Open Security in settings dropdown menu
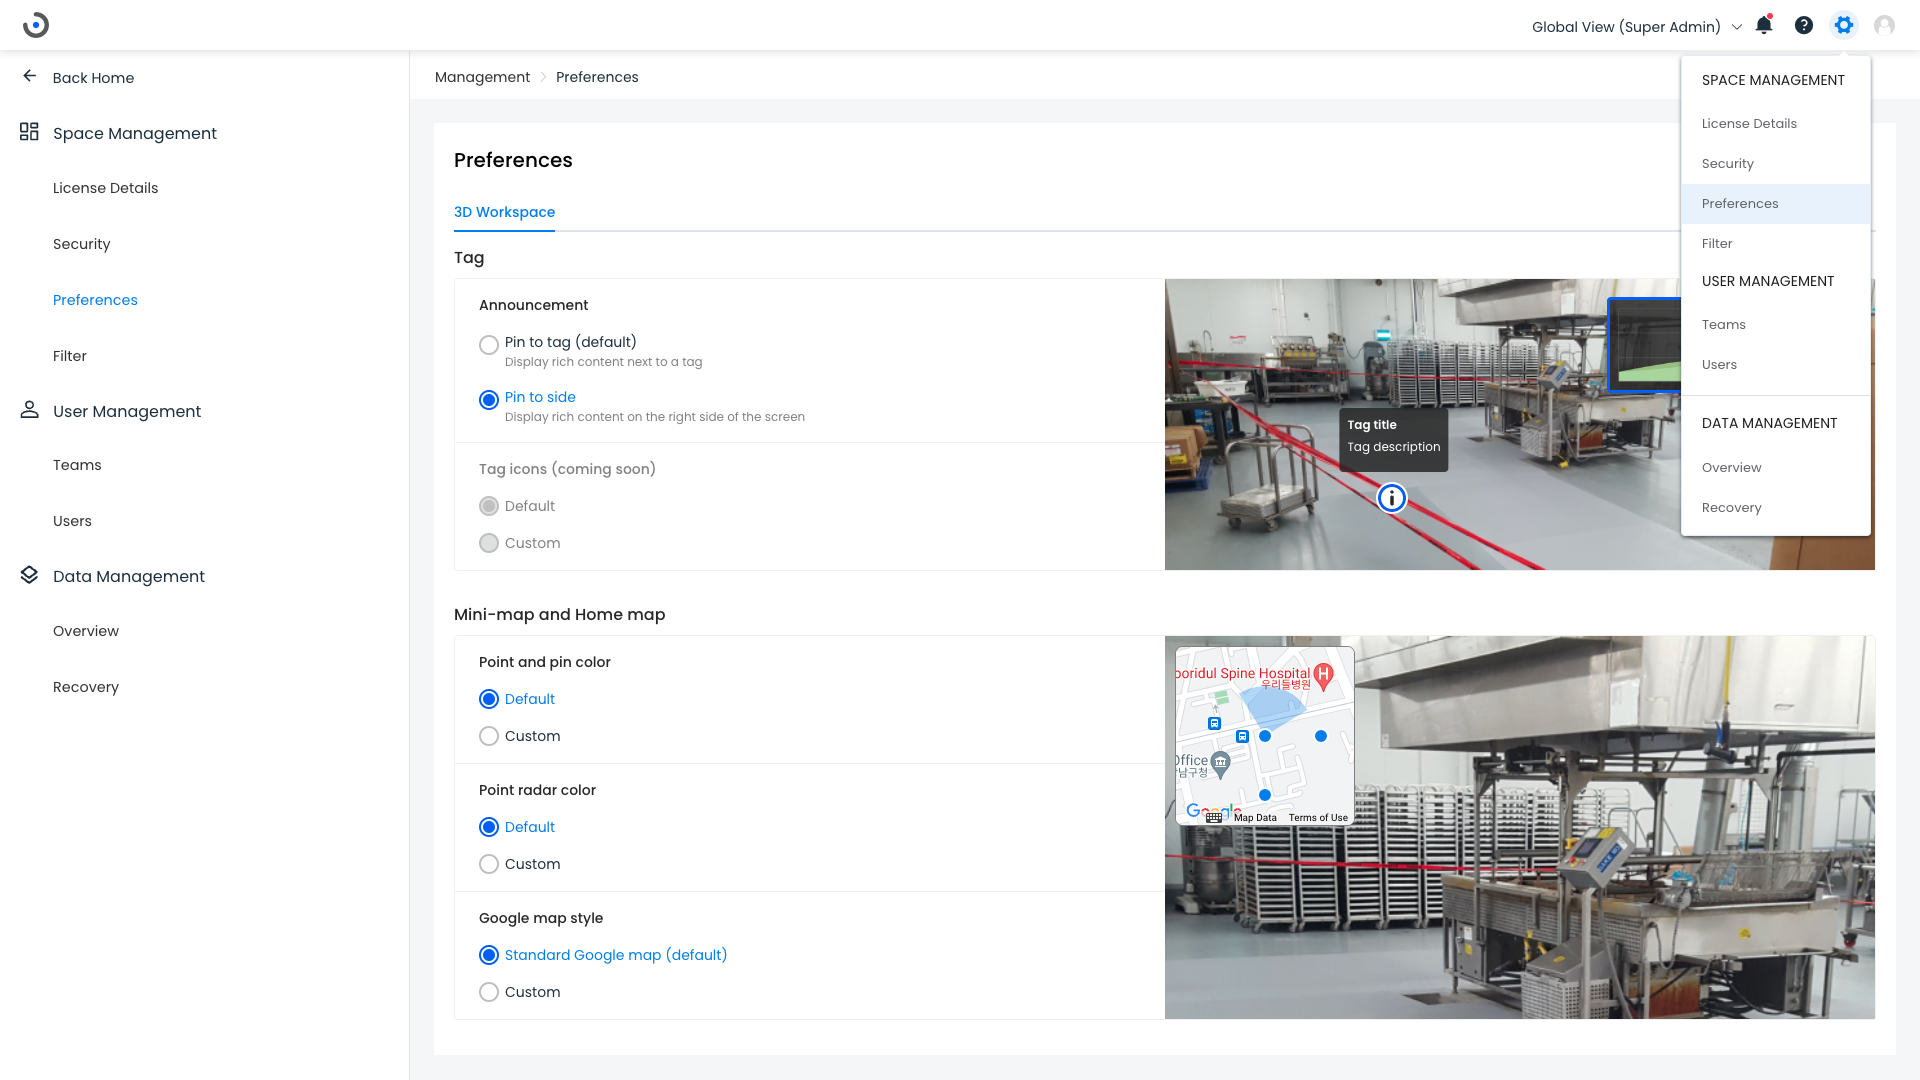 point(1776,163)
